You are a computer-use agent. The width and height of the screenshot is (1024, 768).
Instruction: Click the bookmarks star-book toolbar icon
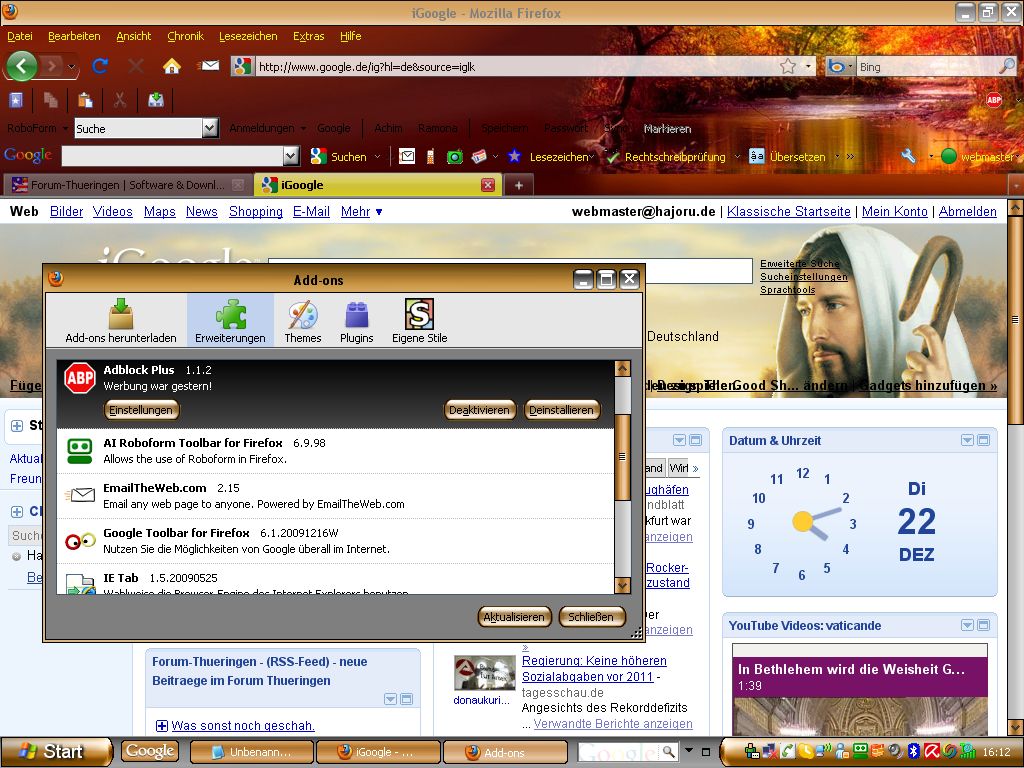coord(16,100)
